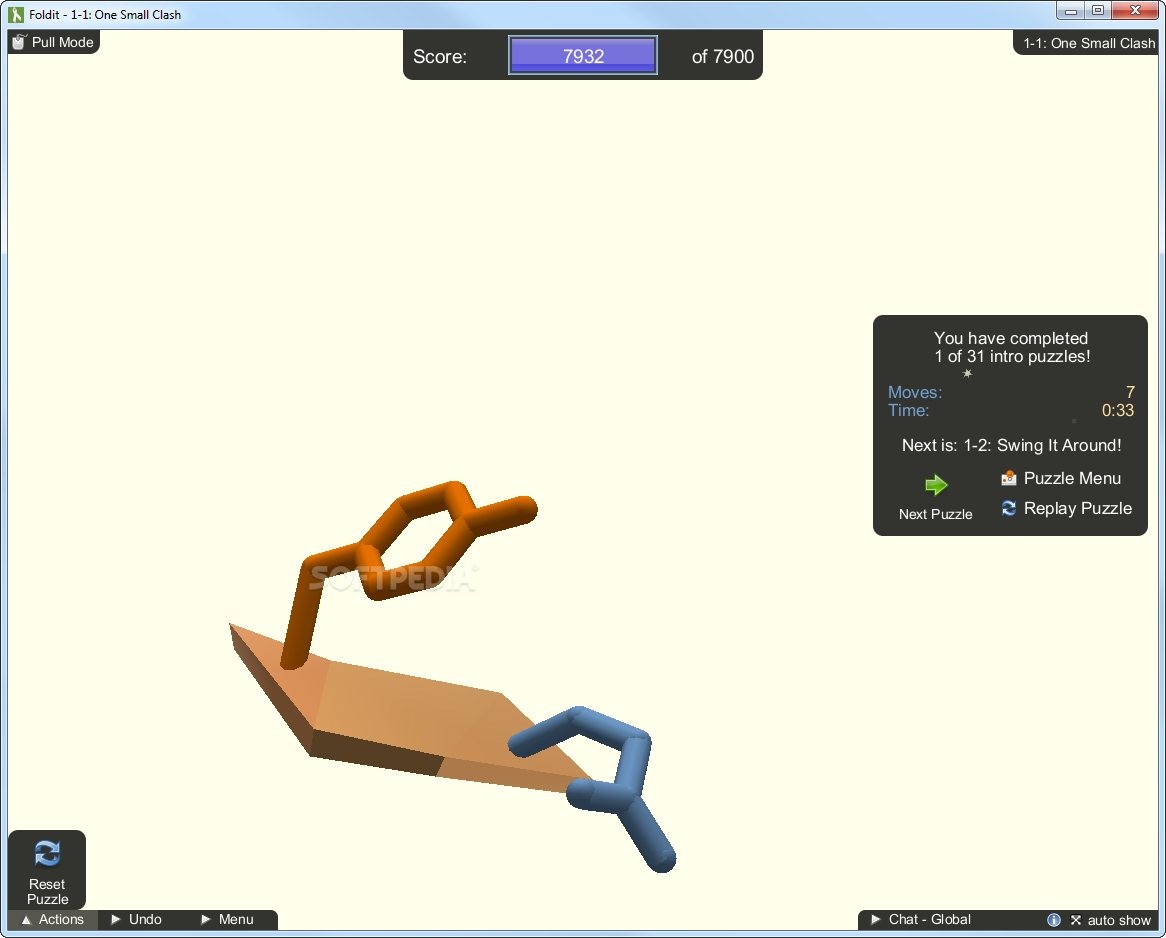Go to the Next Puzzle label

pos(935,514)
